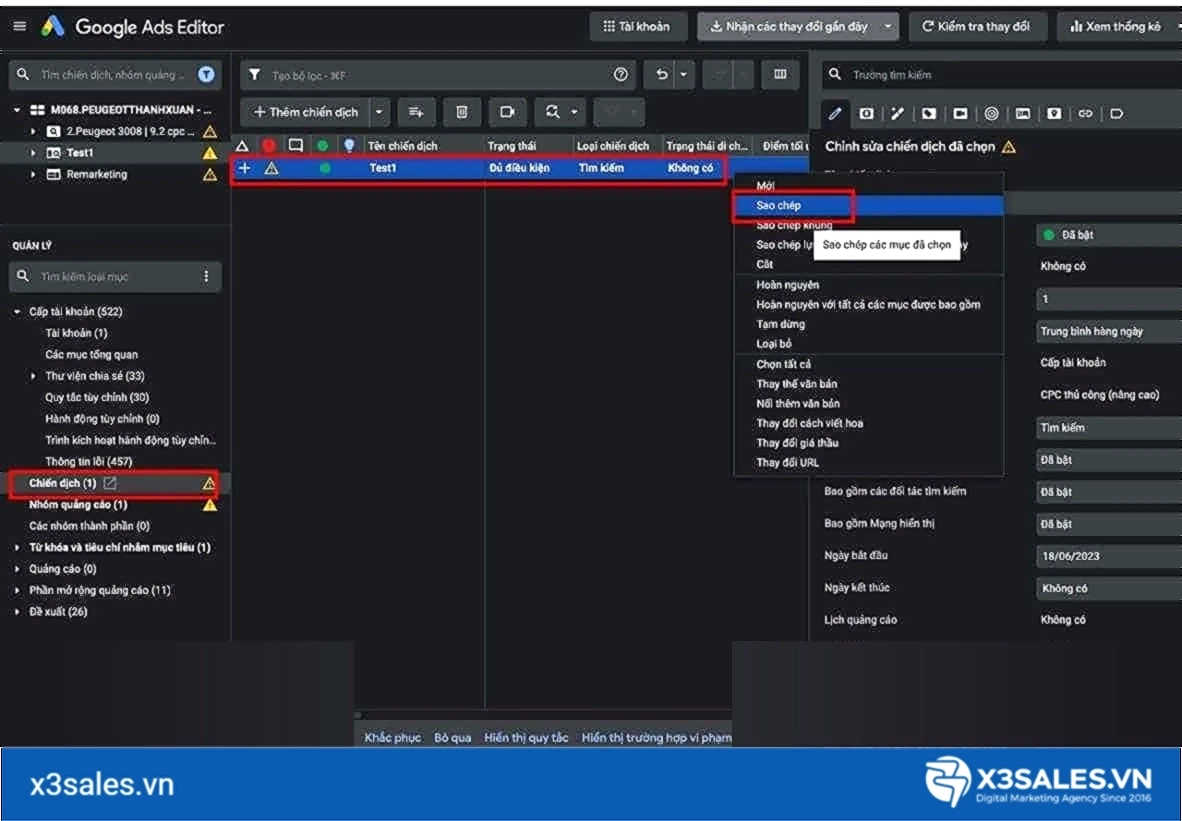Click the Bỏ qua link

[452, 737]
